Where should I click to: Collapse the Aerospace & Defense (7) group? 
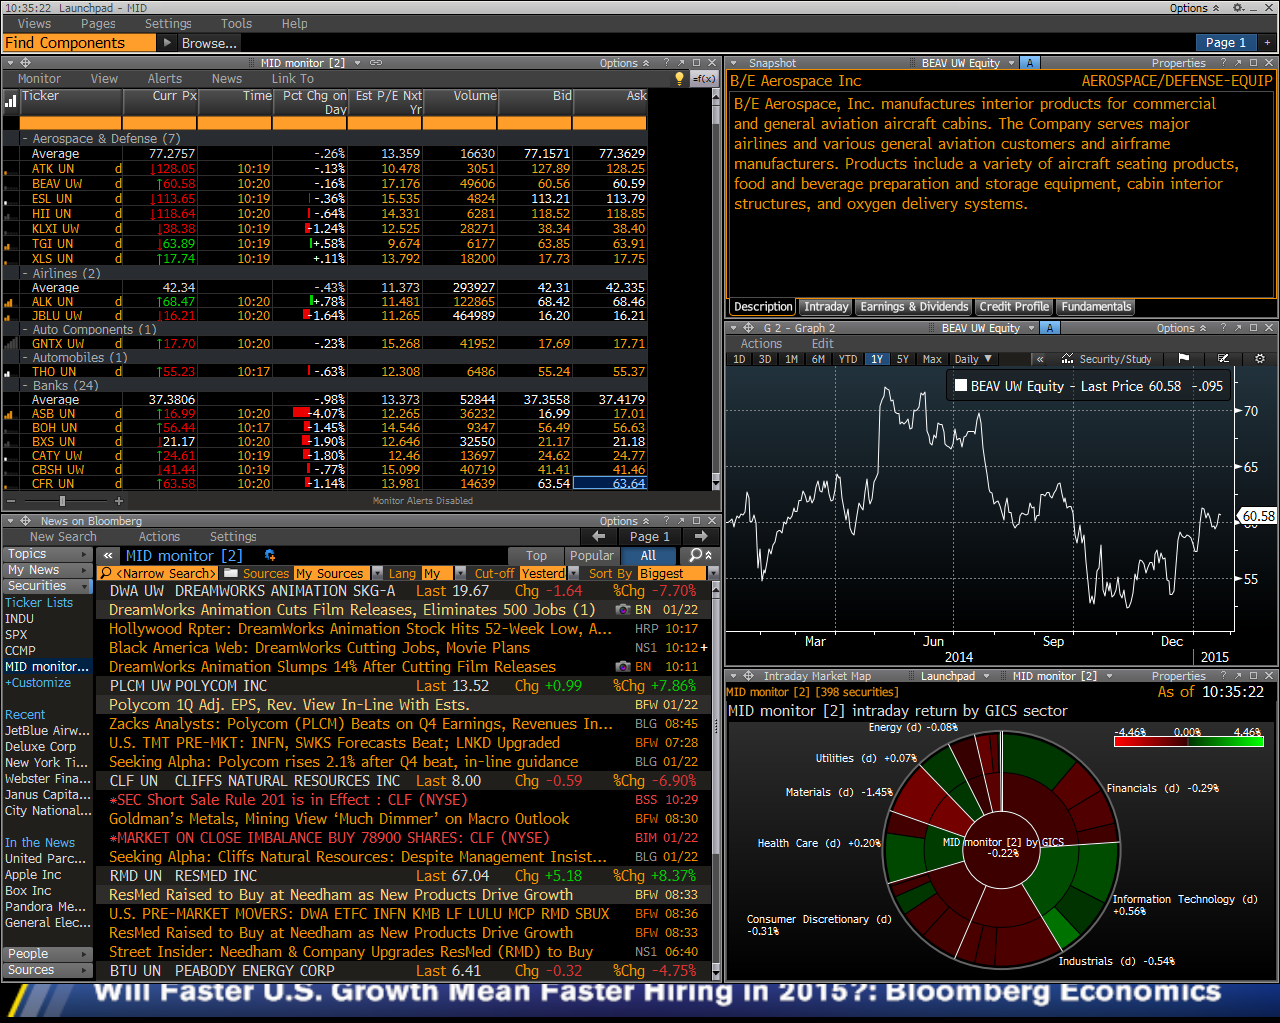point(25,139)
